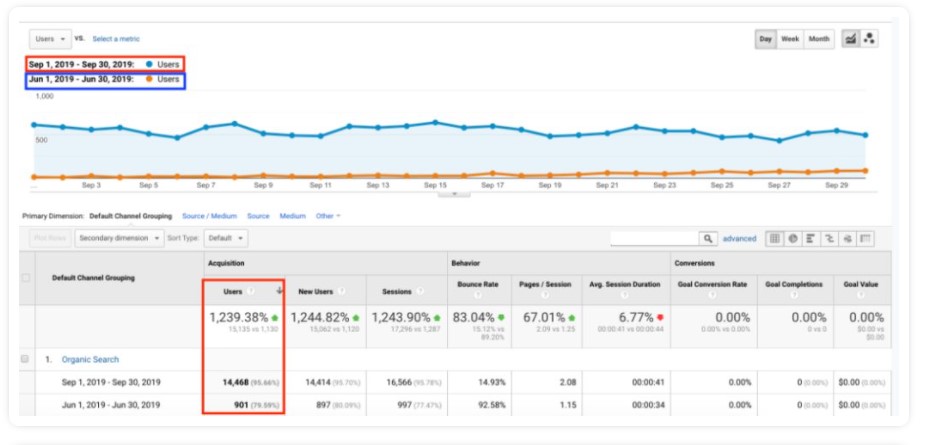Select the pivot table view icon
Viewport: 928px width, 445px height.
click(865, 239)
